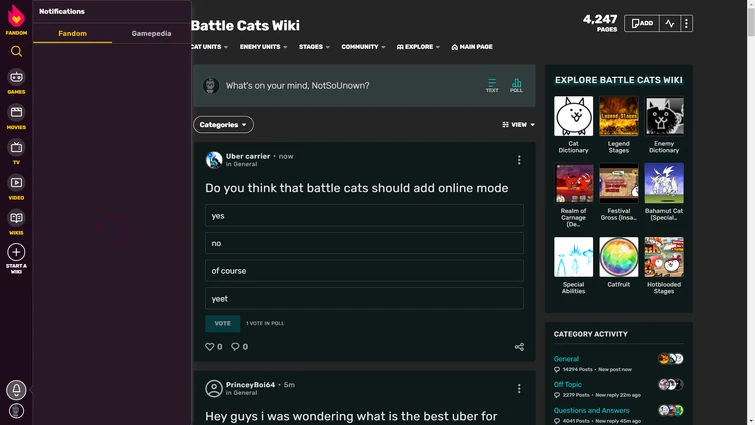
Task: Select the 'yes' poll option
Action: tap(364, 216)
